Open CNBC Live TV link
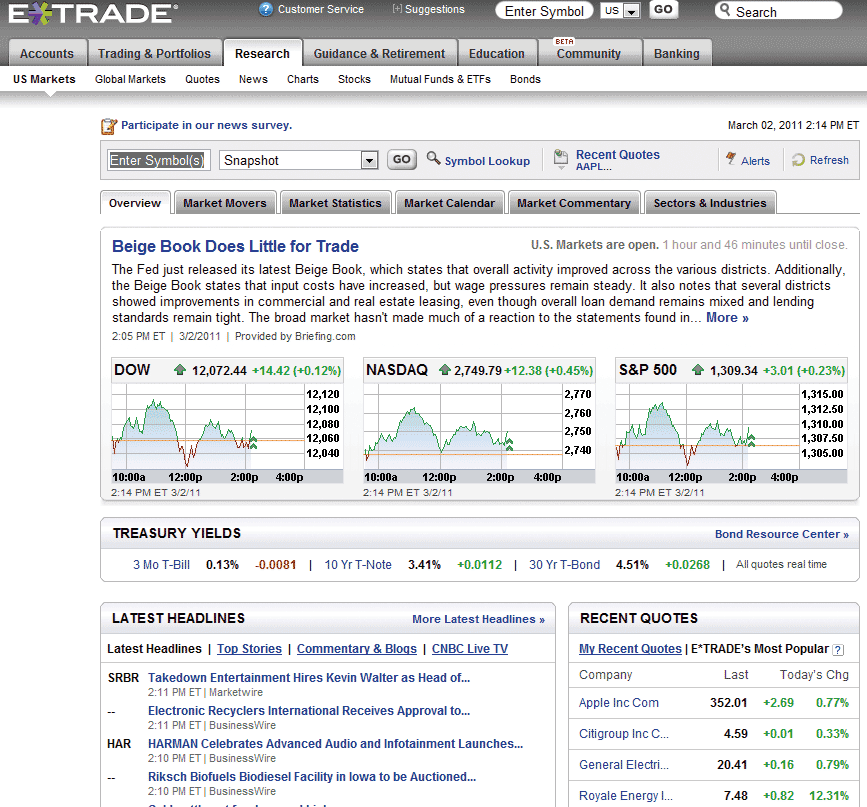The image size is (867, 807). click(x=469, y=649)
